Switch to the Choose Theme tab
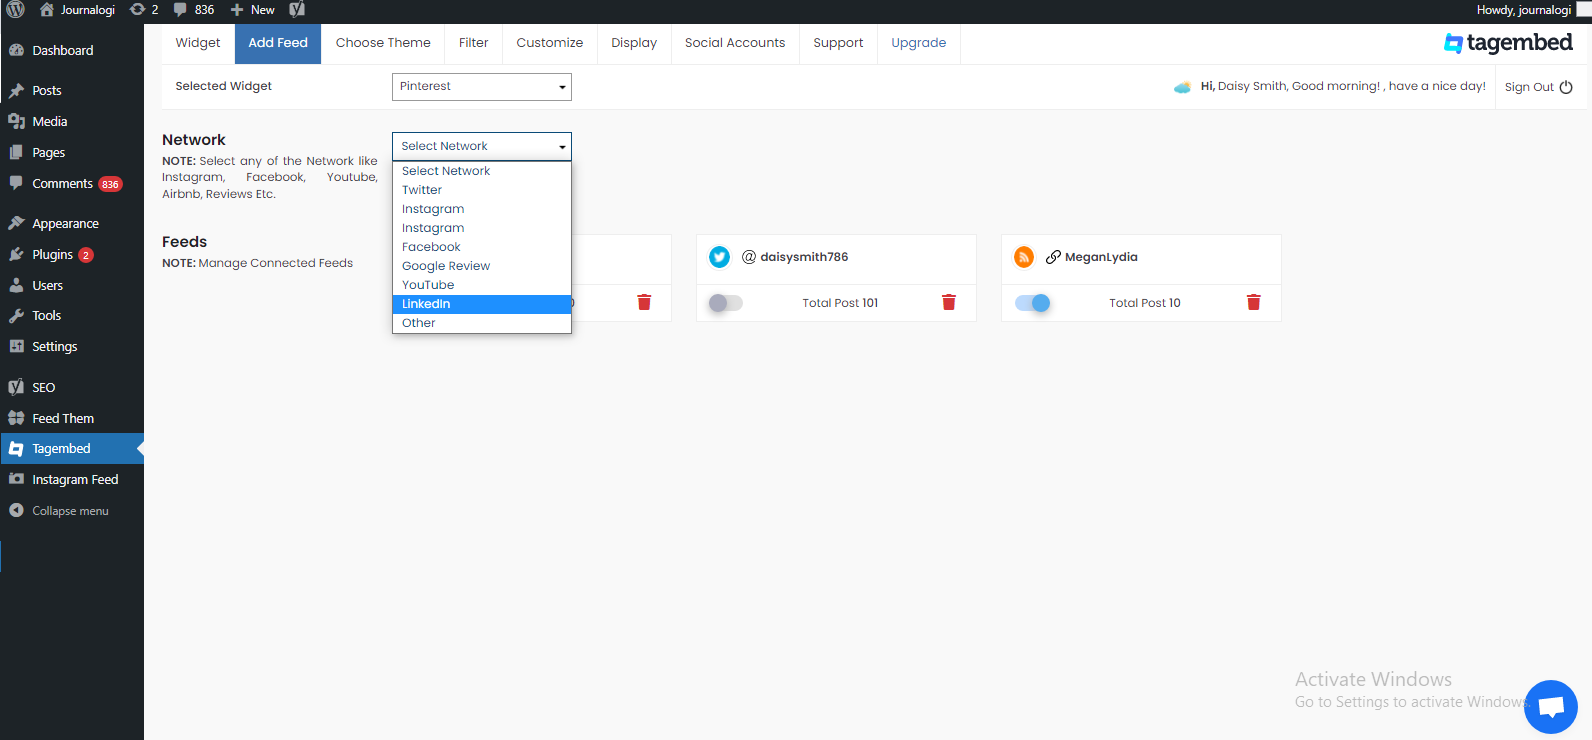This screenshot has width=1592, height=740. (383, 43)
